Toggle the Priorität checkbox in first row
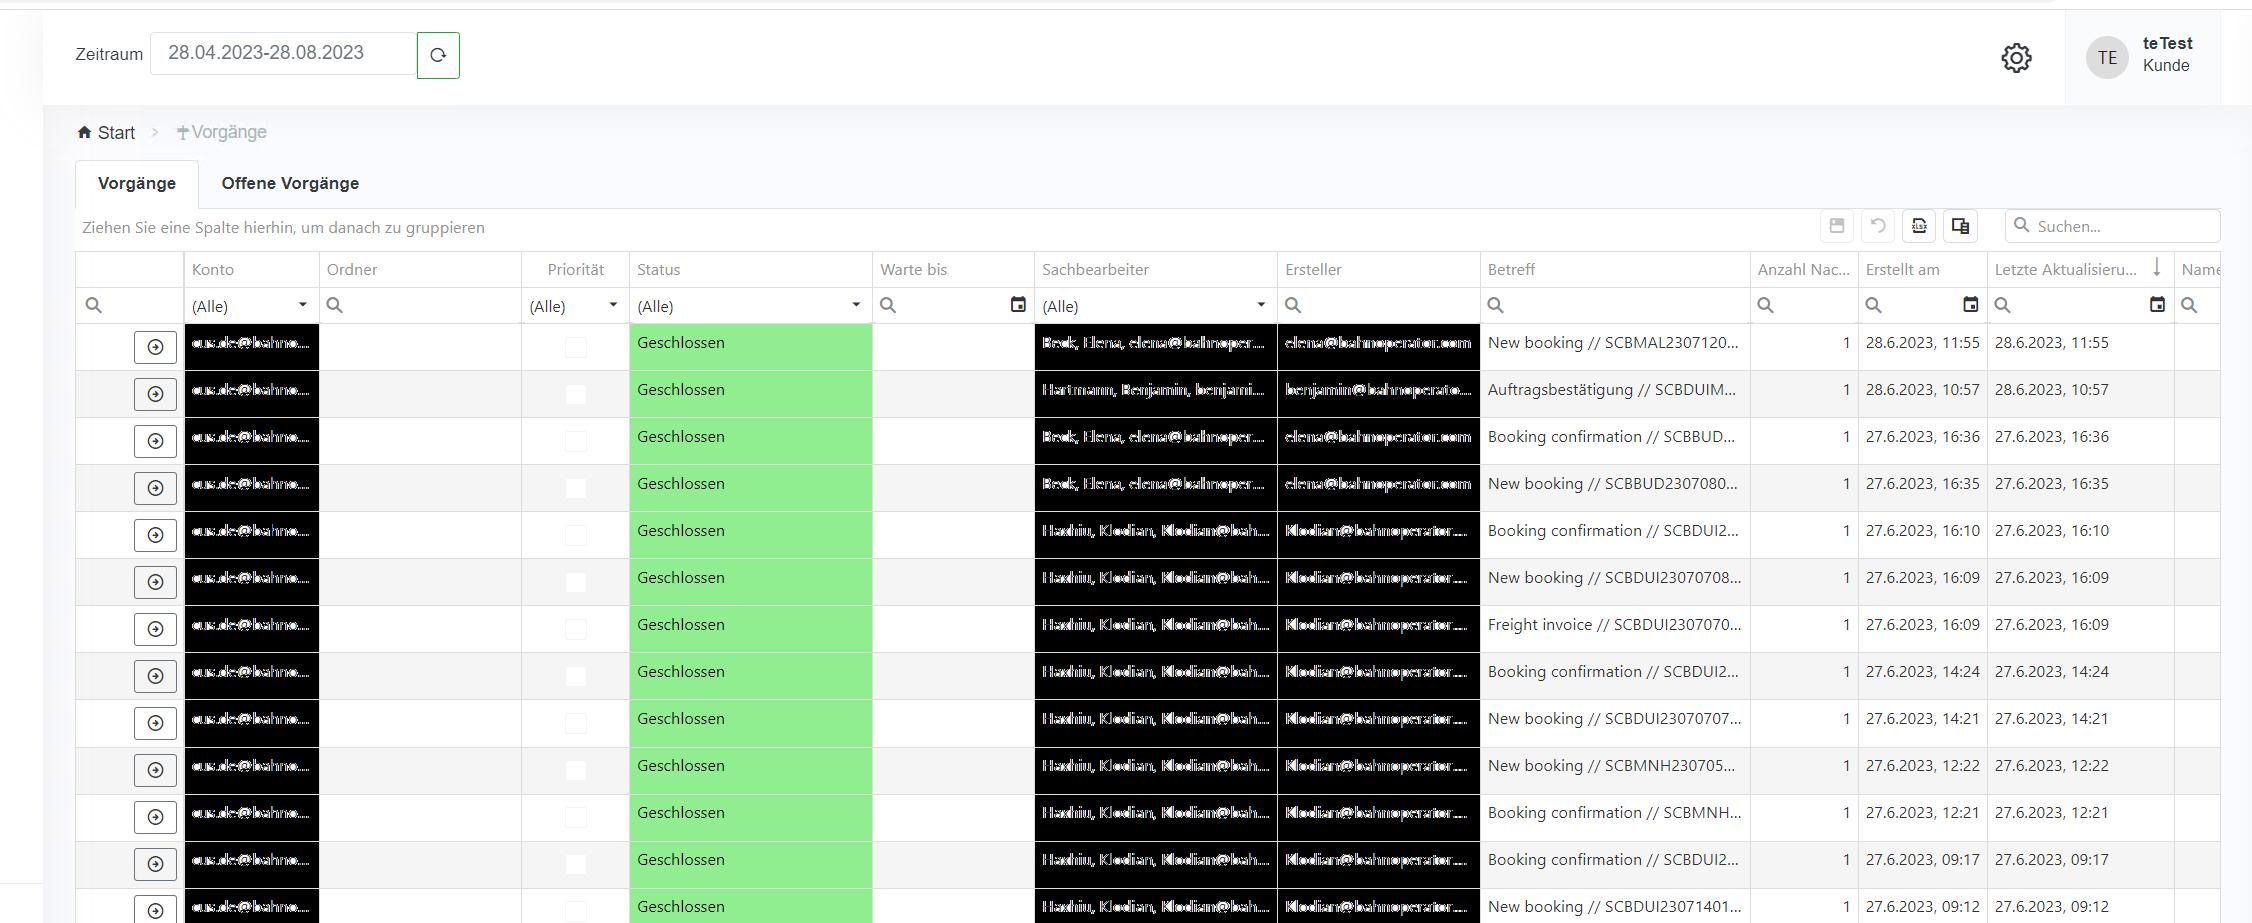 click(576, 347)
